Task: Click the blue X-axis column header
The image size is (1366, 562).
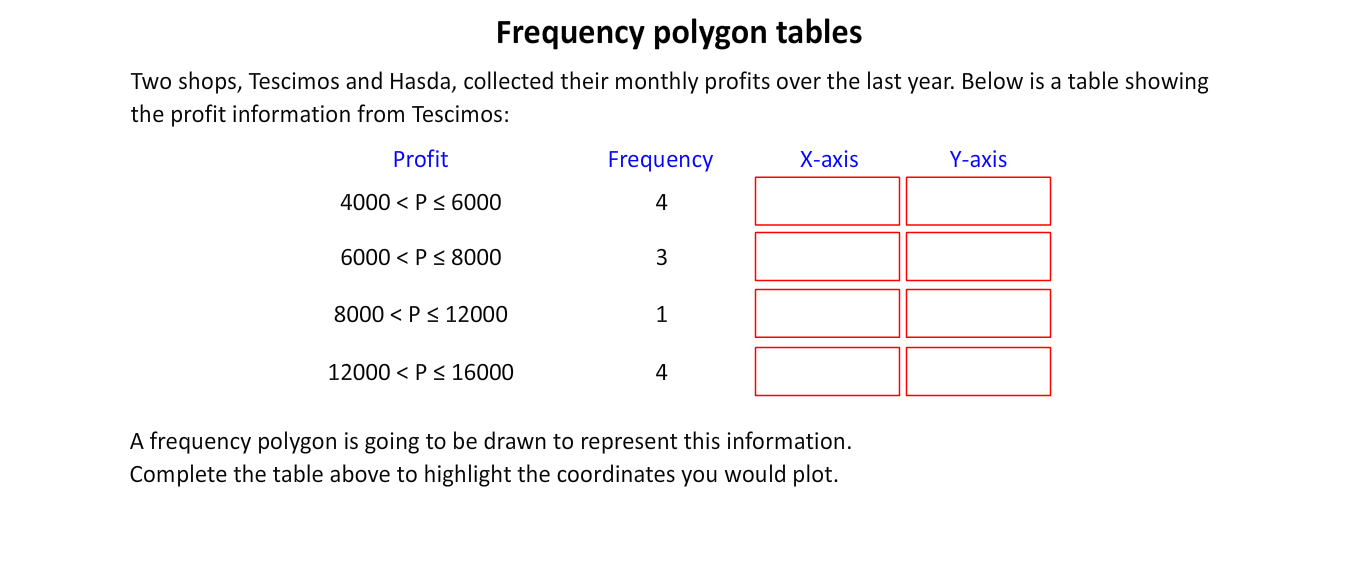Action: pos(829,159)
